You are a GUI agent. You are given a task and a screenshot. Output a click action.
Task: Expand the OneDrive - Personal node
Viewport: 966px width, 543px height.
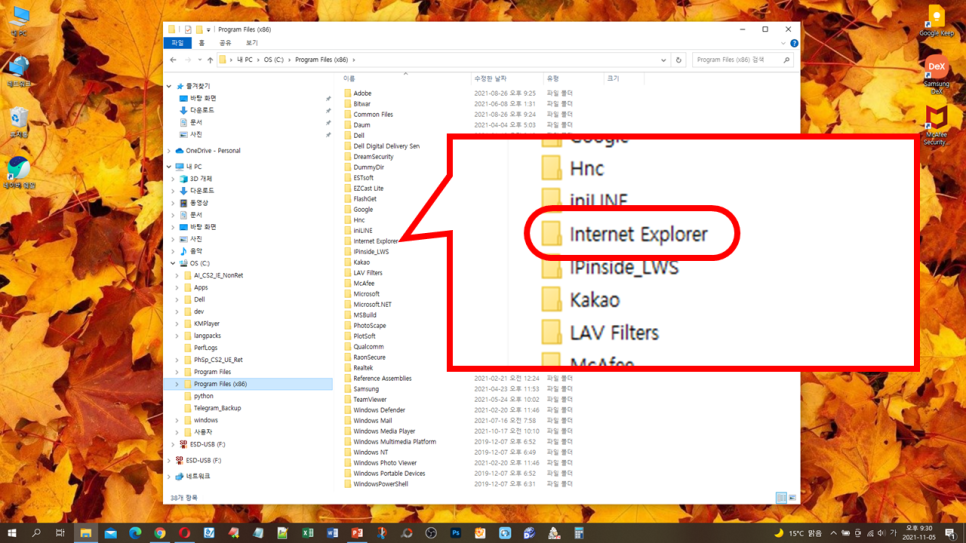click(169, 150)
